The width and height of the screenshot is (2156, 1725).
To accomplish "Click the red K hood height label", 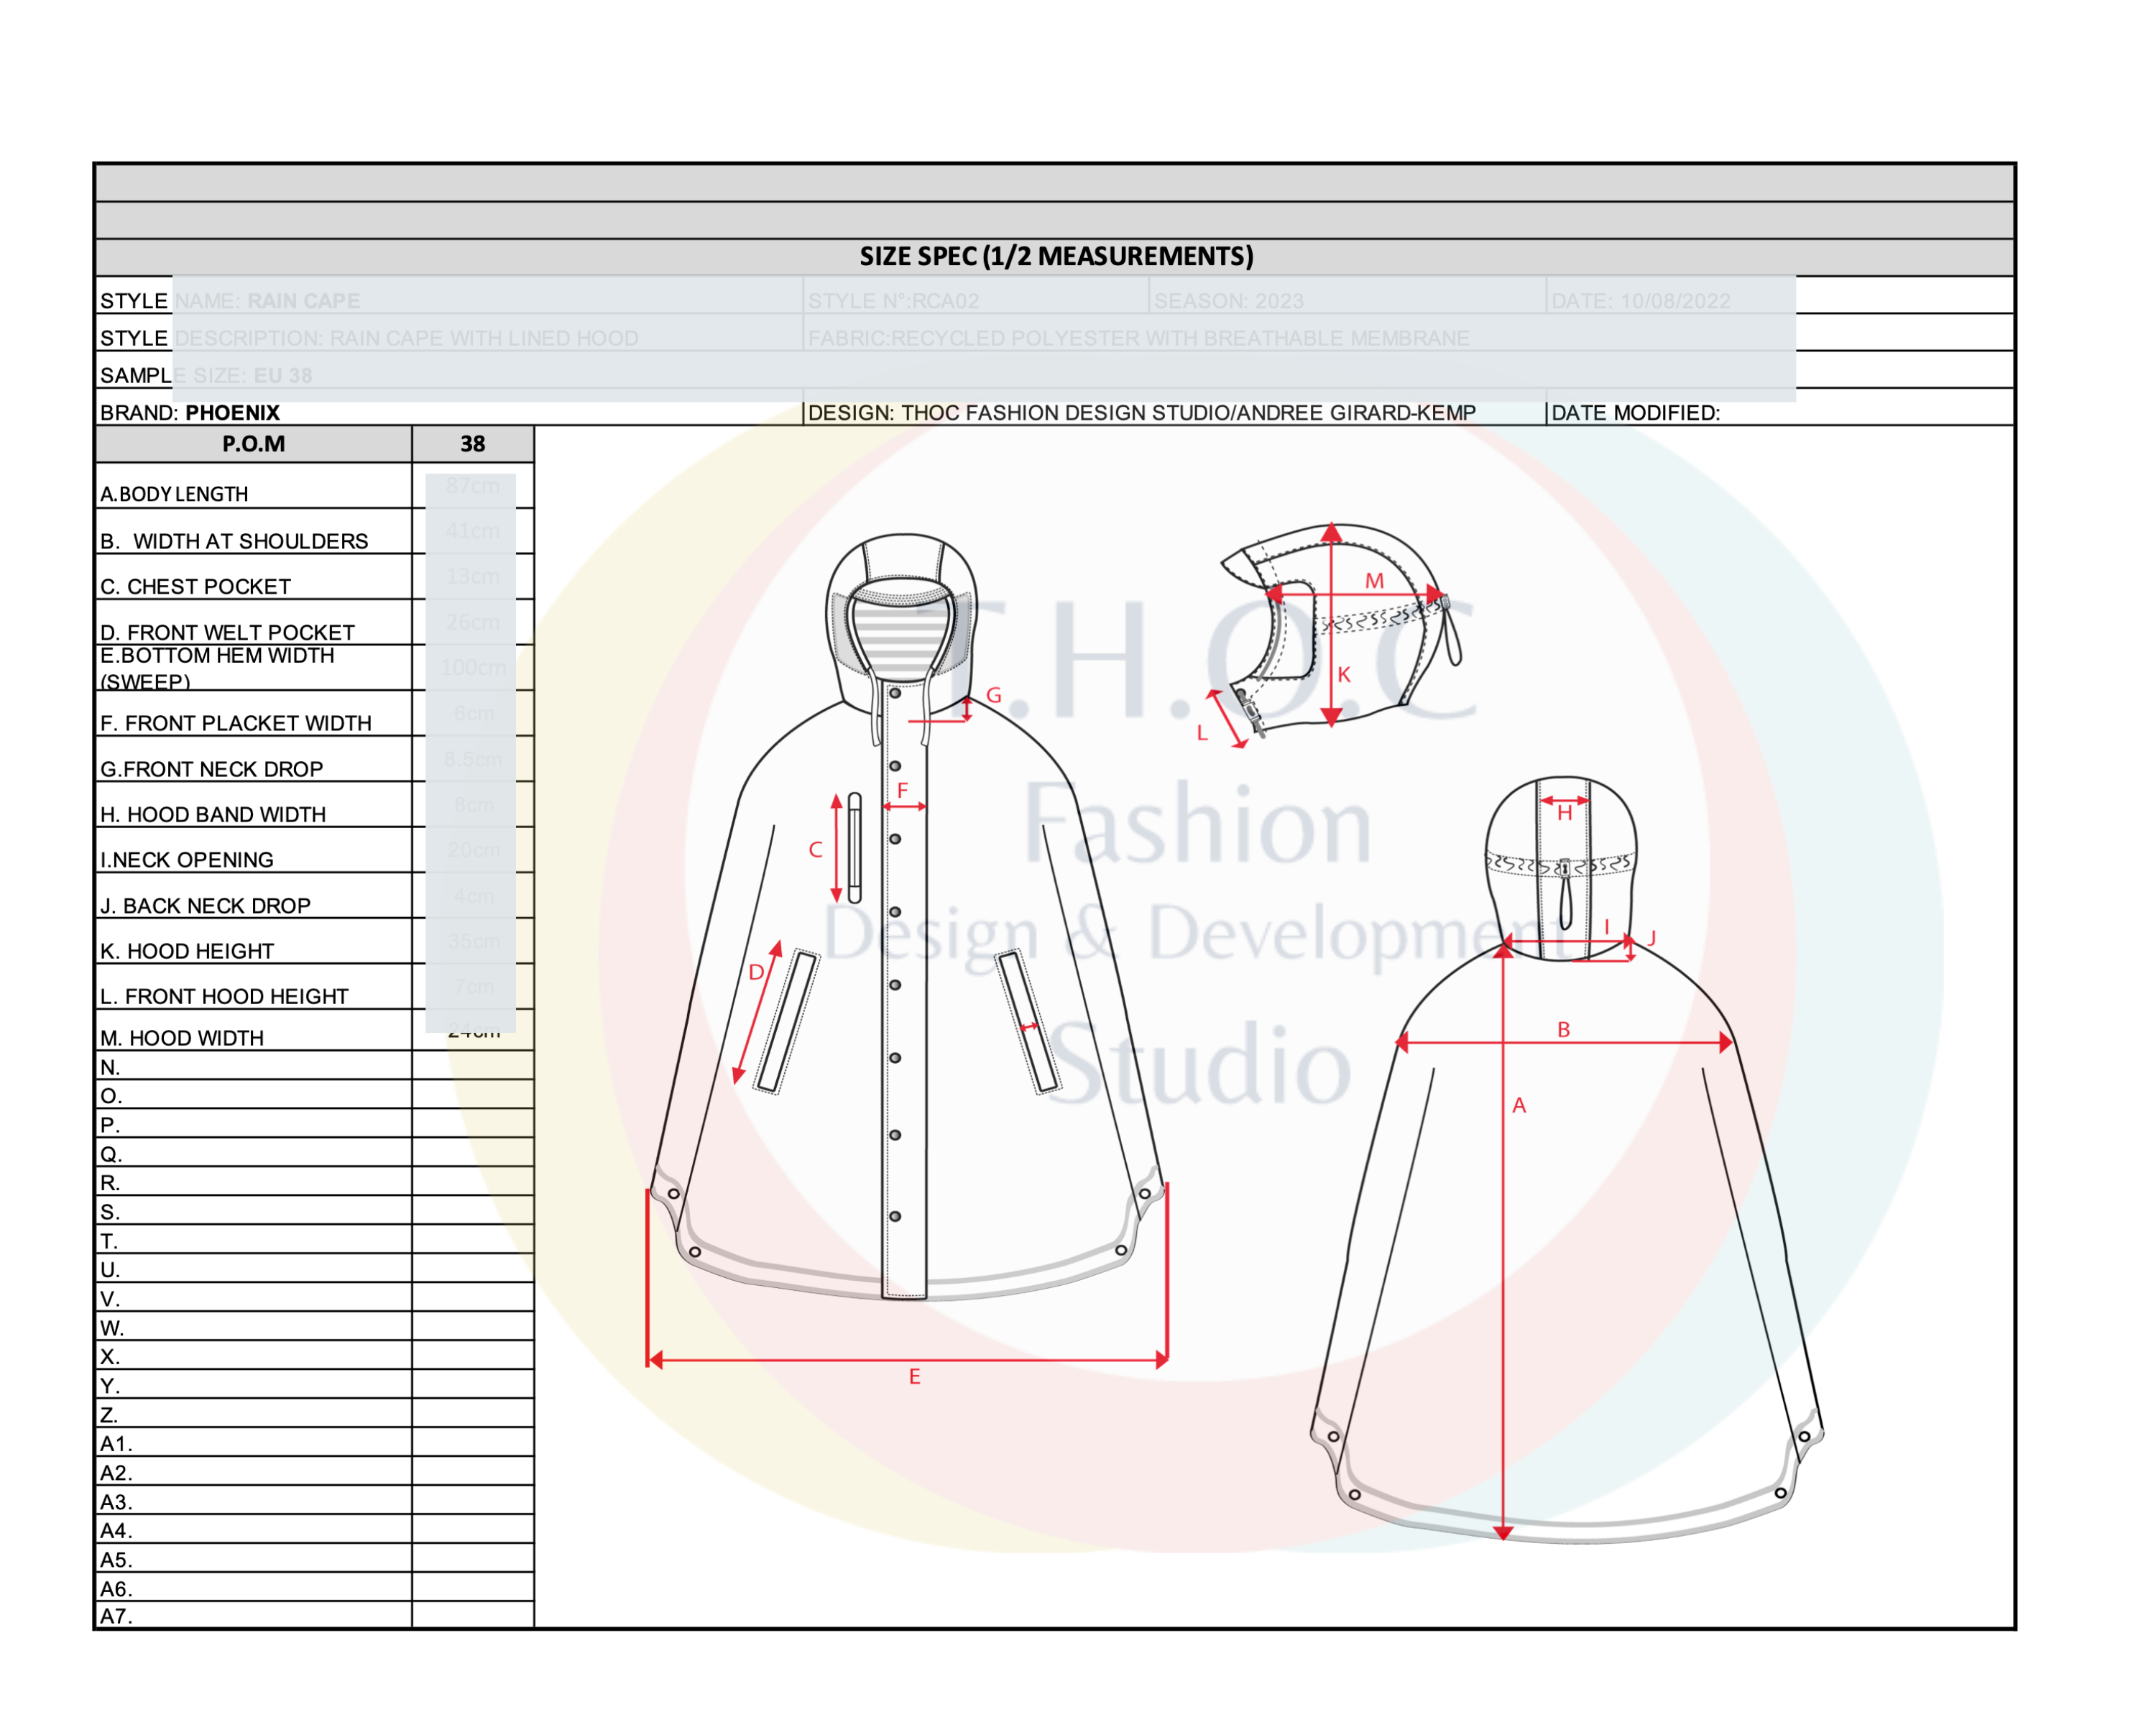I will pos(1344,675).
